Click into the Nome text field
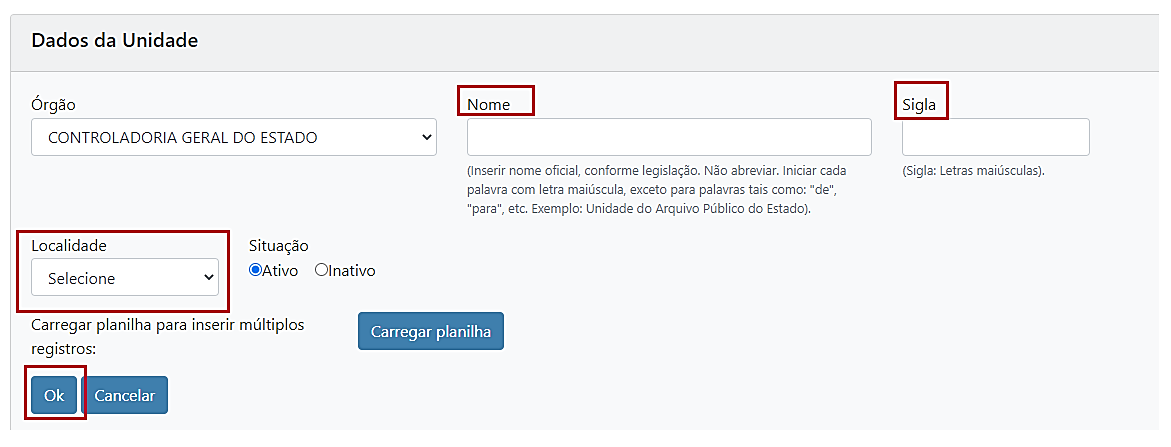This screenshot has width=1171, height=447. [668, 137]
